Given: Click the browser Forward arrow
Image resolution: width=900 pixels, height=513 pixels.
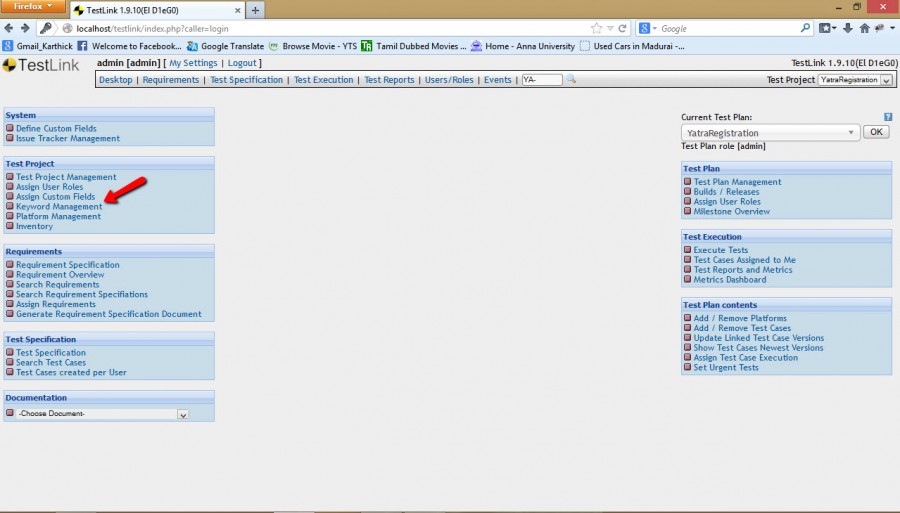Looking at the screenshot, I should [x=25, y=28].
